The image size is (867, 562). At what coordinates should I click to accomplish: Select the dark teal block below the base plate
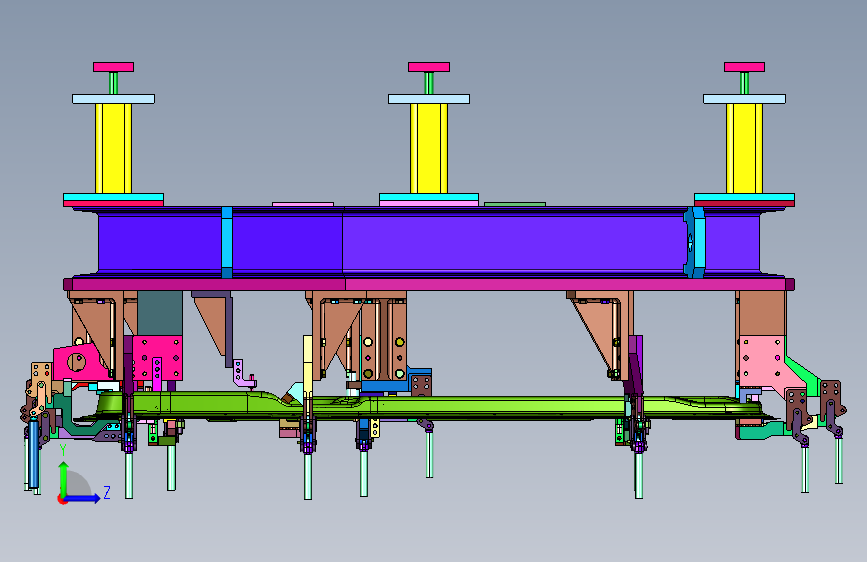160,313
